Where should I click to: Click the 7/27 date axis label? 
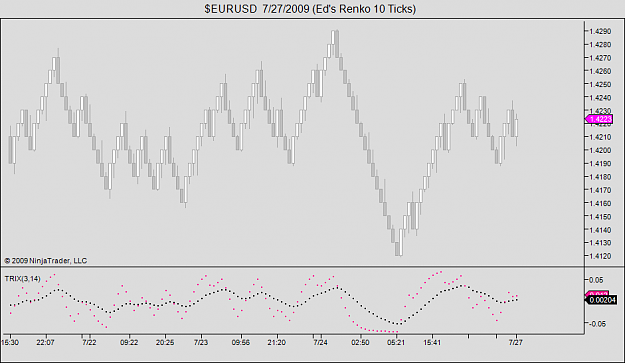click(x=516, y=343)
